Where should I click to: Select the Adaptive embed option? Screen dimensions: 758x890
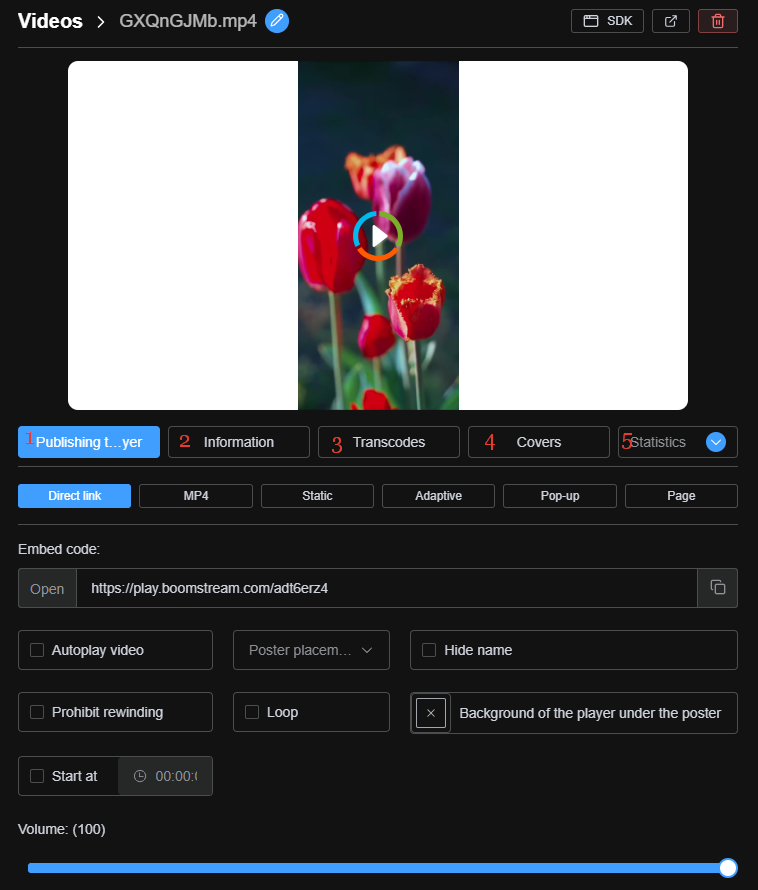[x=438, y=496]
